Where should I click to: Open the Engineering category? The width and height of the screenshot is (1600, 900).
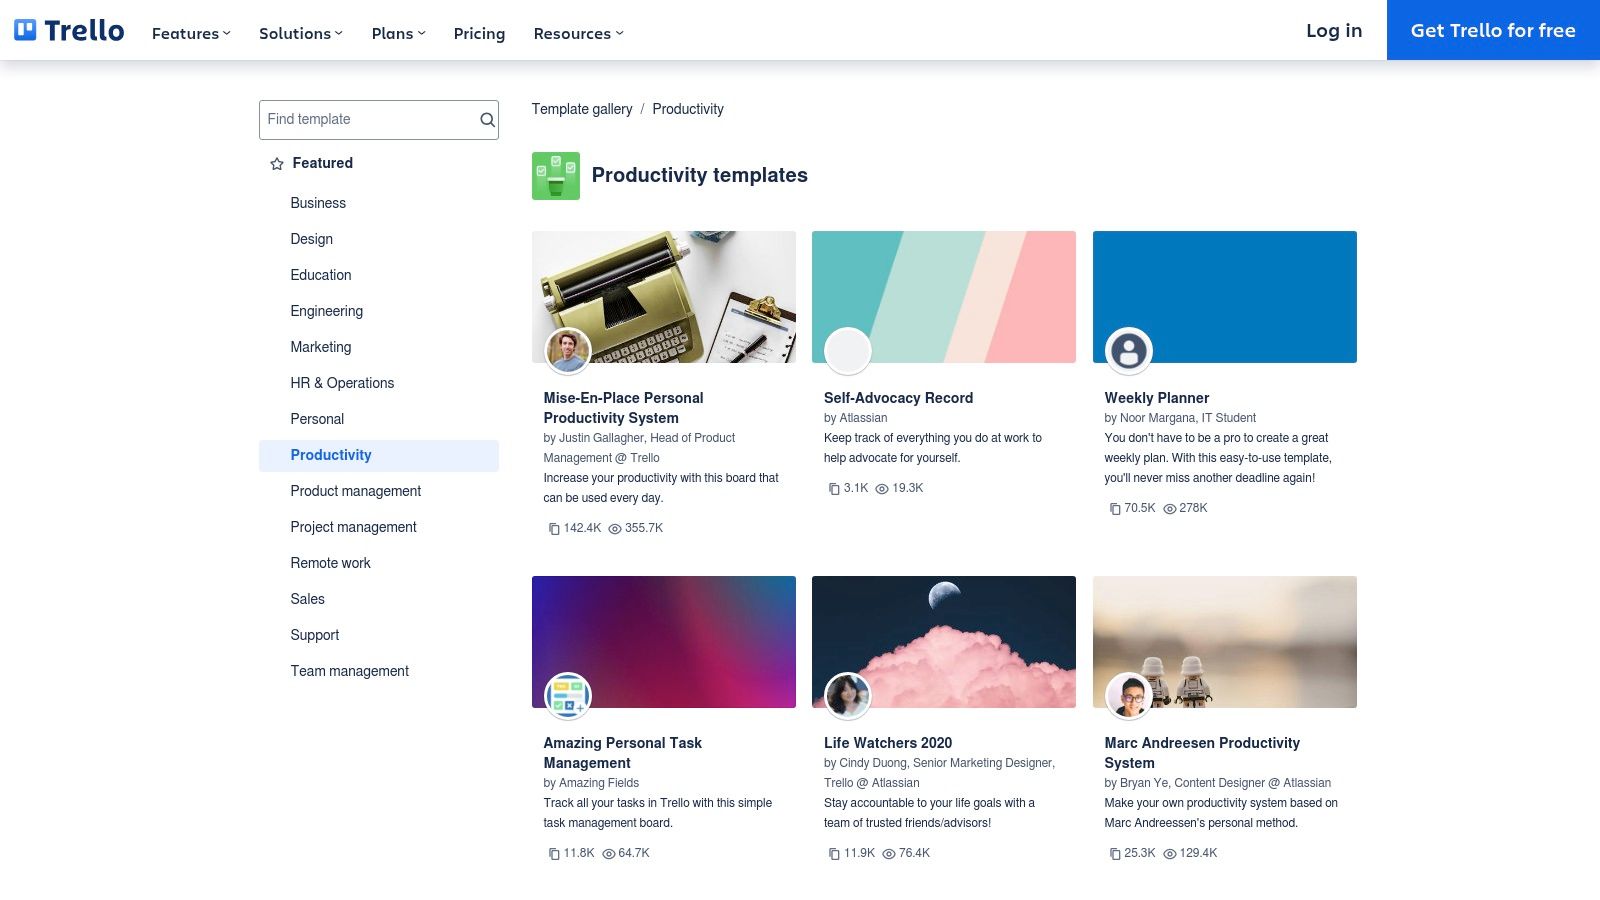pos(327,311)
